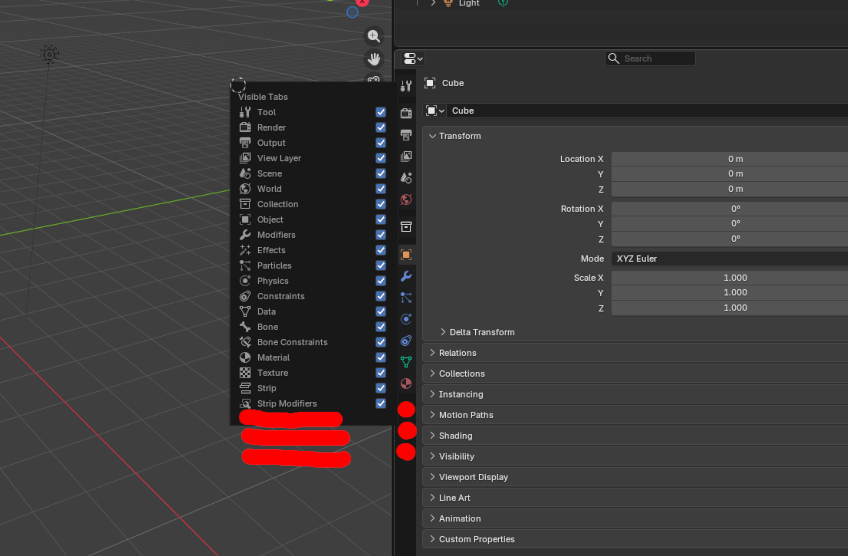The image size is (848, 556).
Task: Click the Bone entry in Visible Tabs
Action: pos(268,327)
